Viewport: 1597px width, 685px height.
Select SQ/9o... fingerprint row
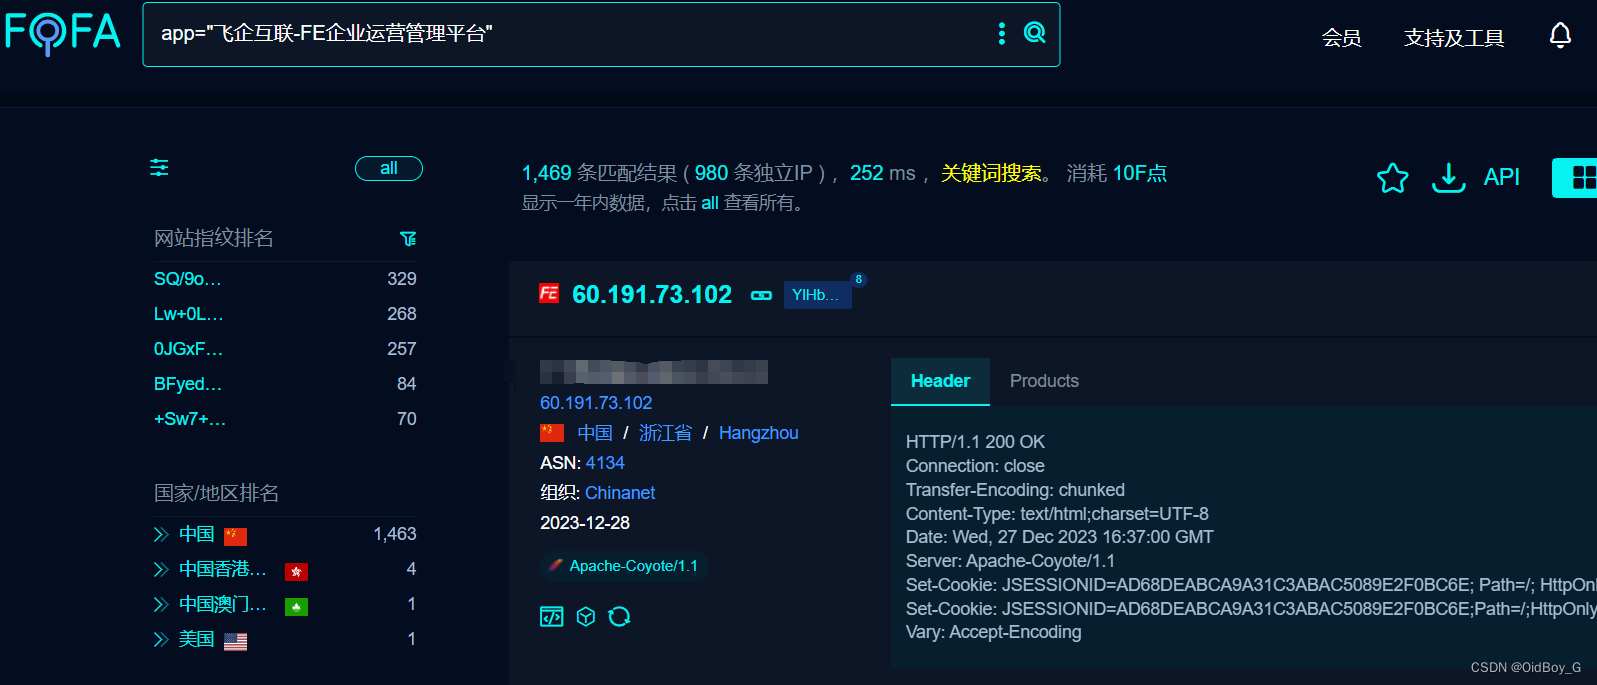tap(285, 279)
